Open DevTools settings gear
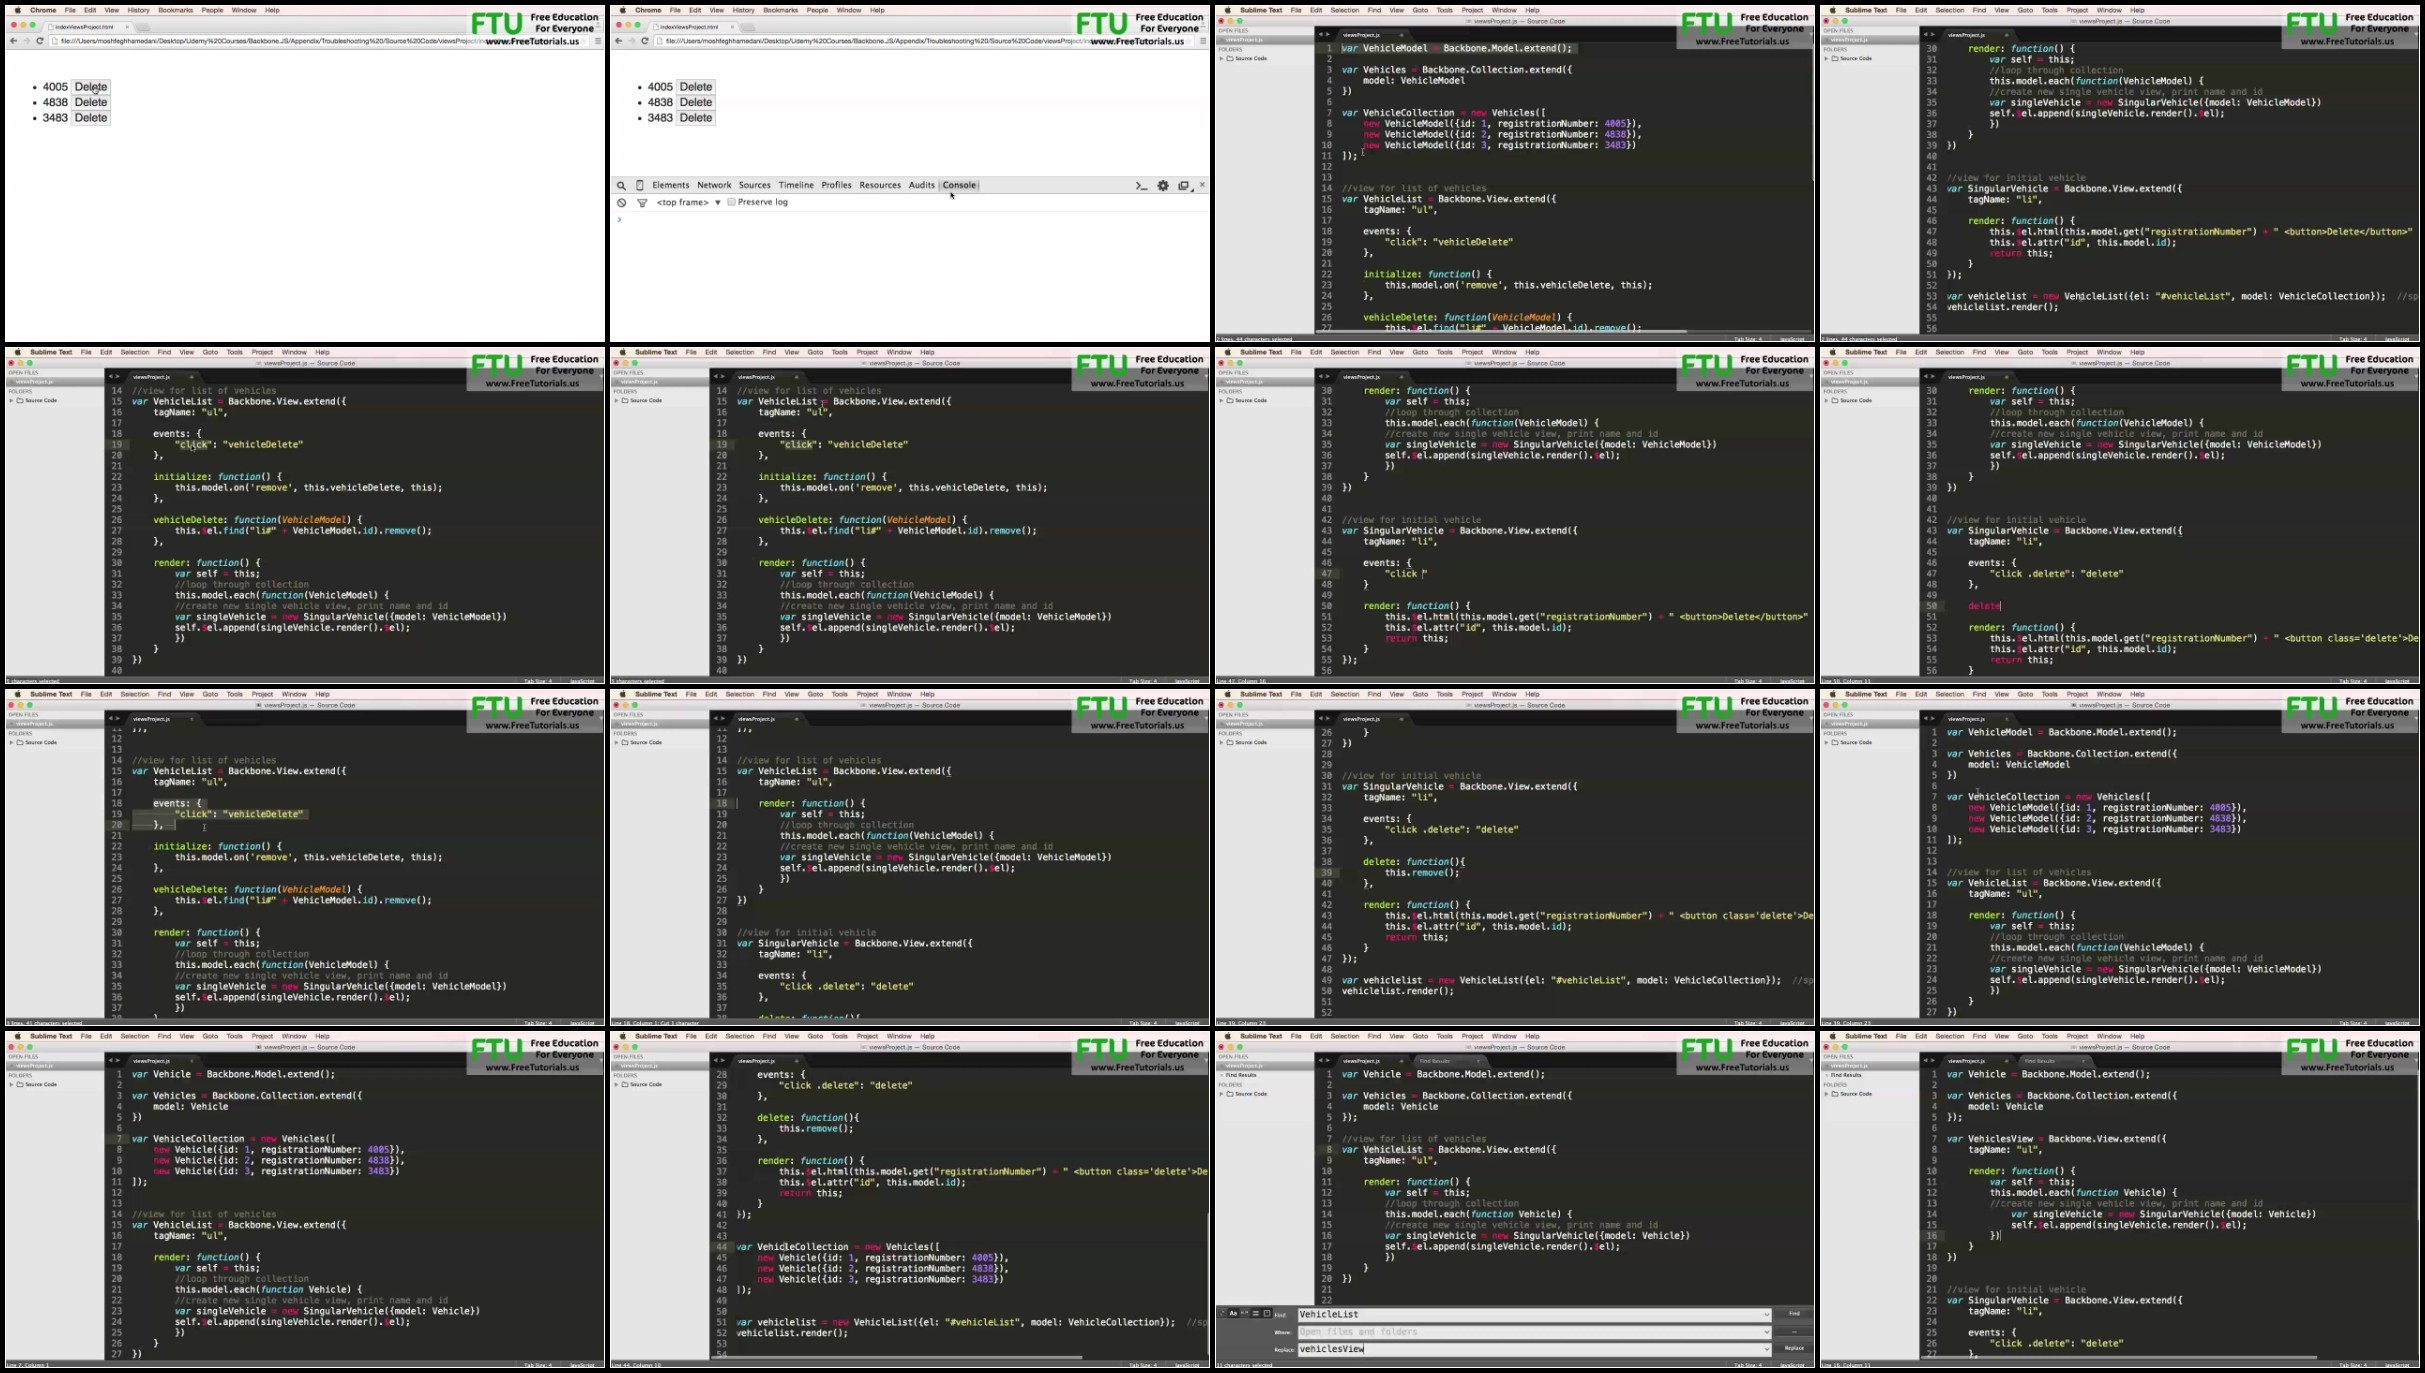This screenshot has height=1373, width=2425. pos(1163,186)
